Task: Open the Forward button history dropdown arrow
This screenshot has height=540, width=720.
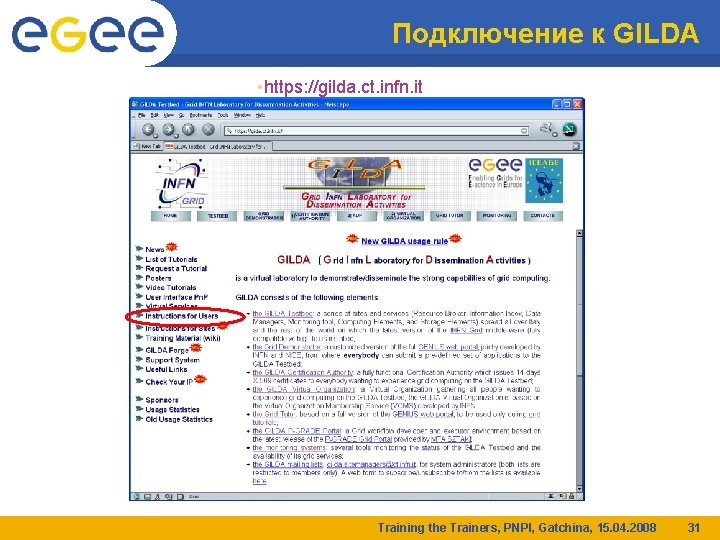Action: point(176,135)
